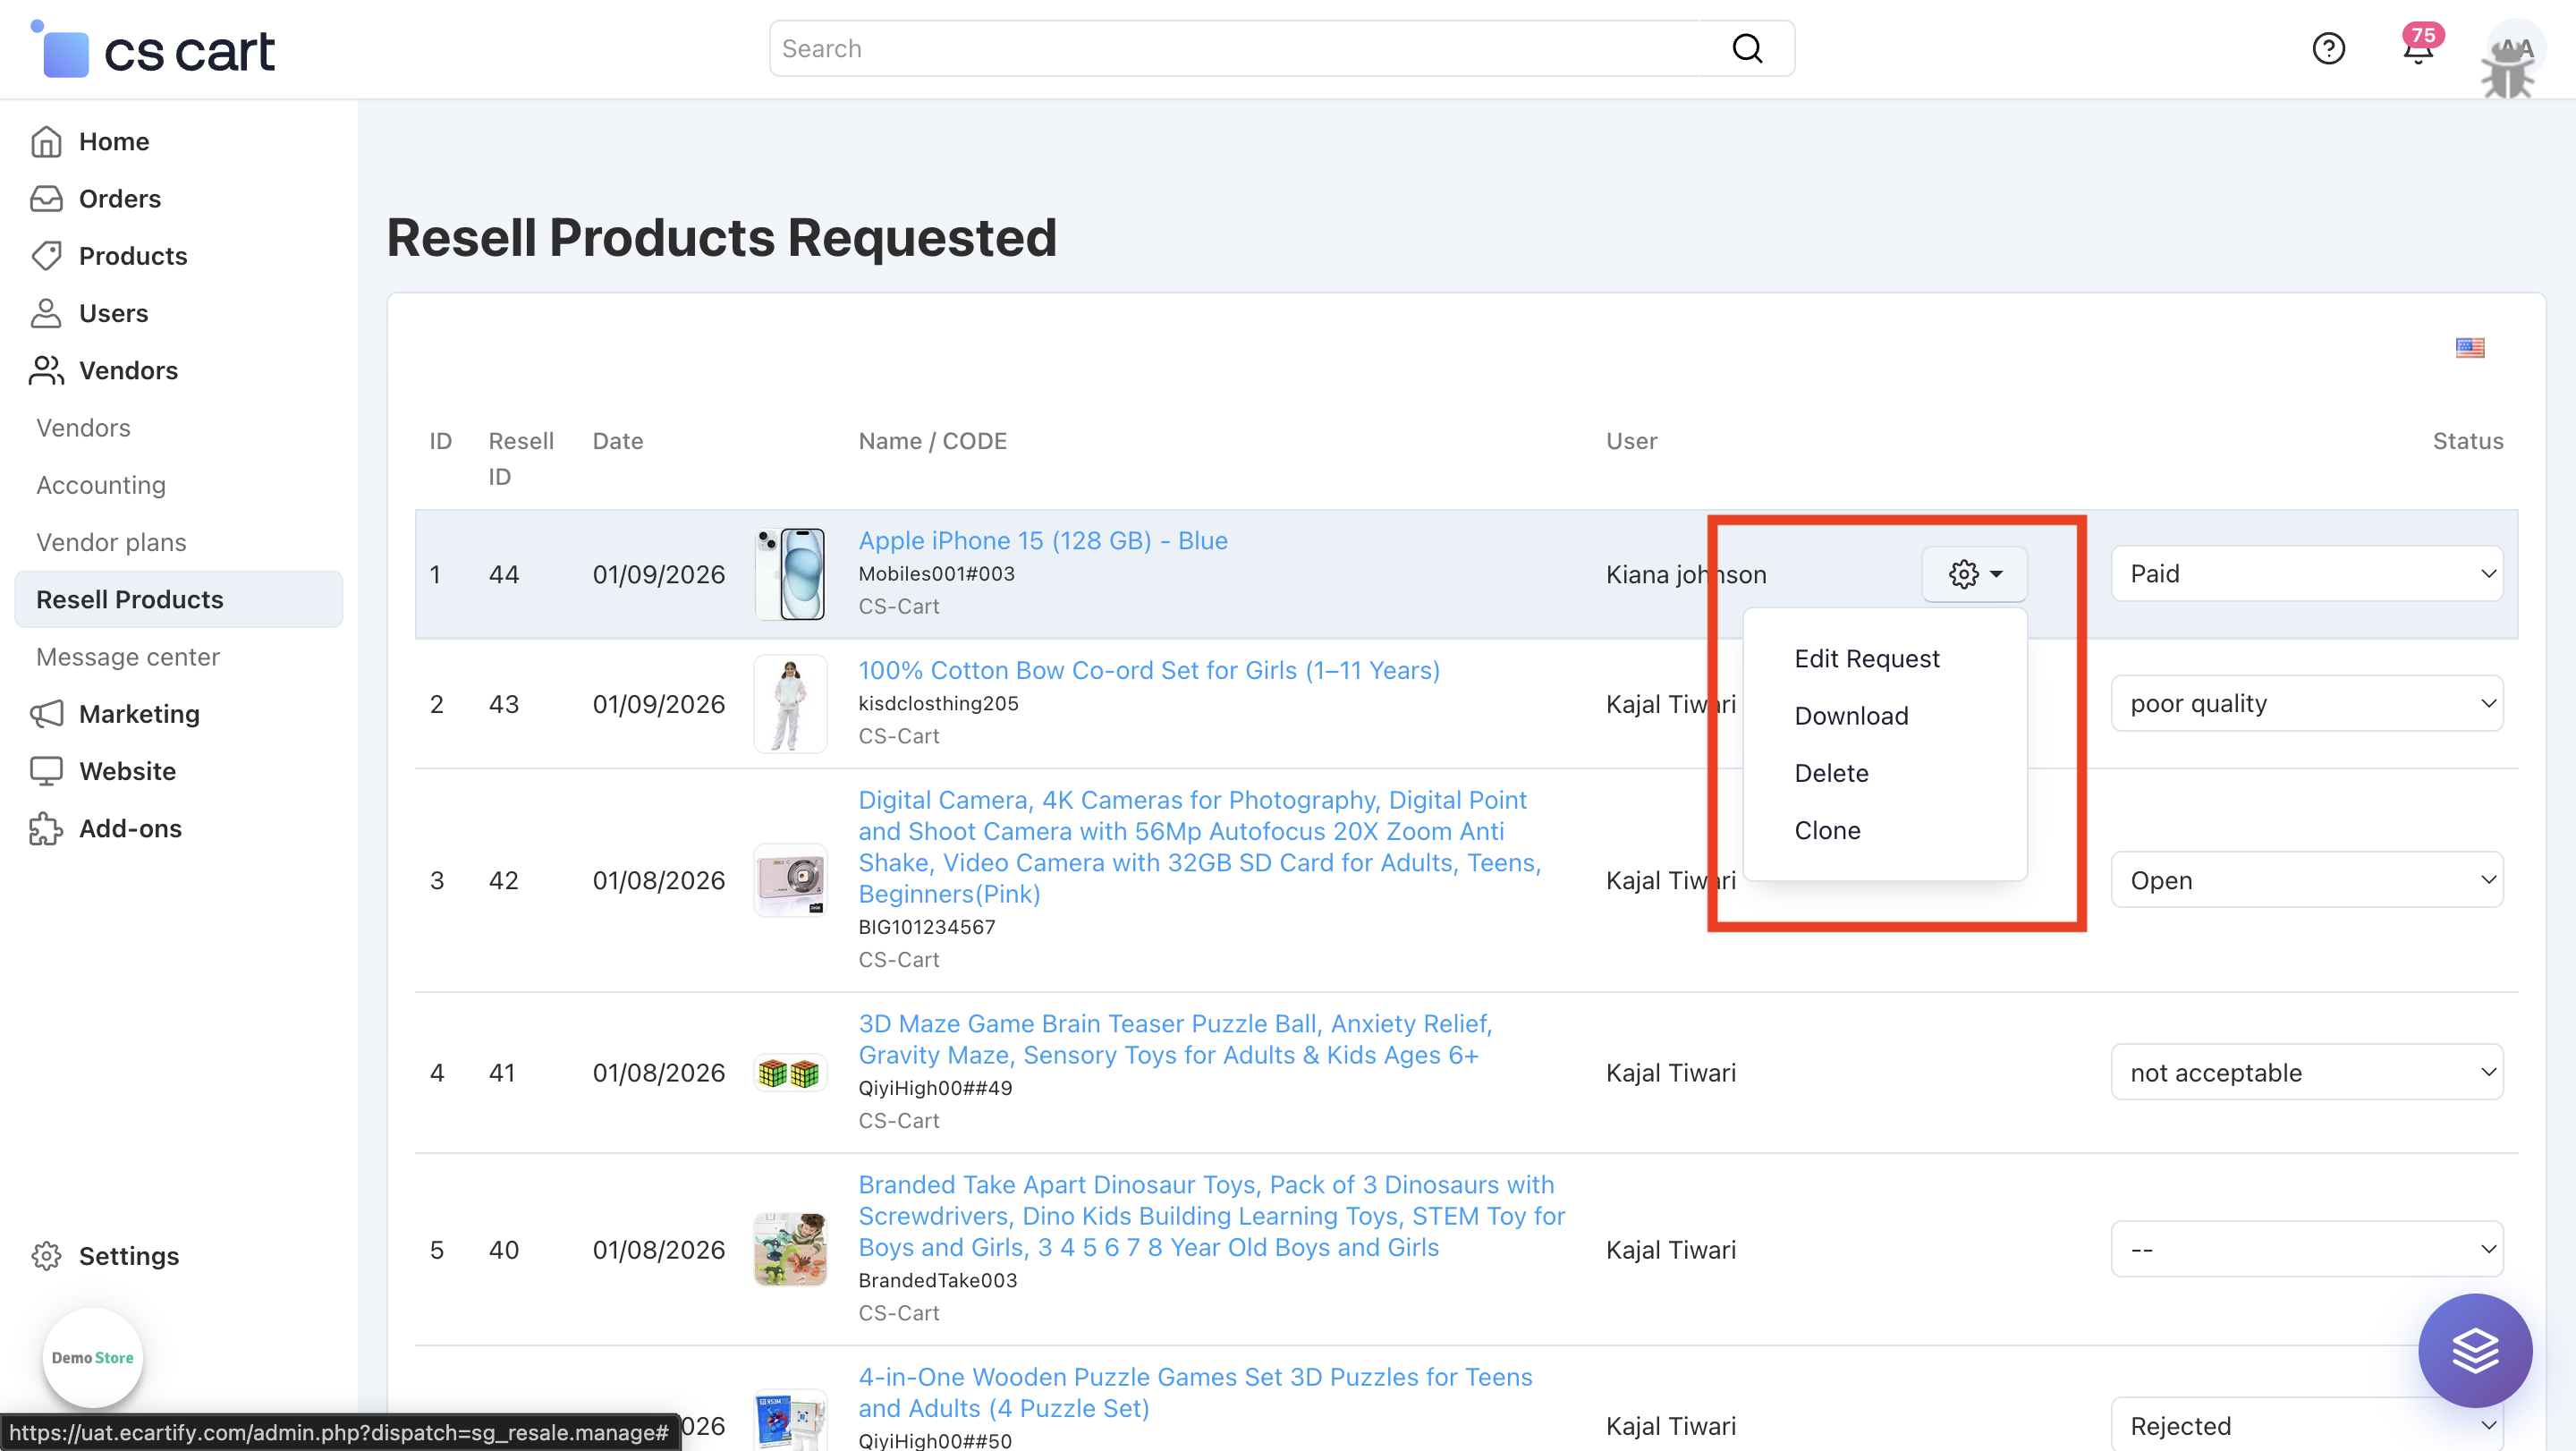Open the help question mark icon
This screenshot has width=2576, height=1451.
click(x=2328, y=48)
